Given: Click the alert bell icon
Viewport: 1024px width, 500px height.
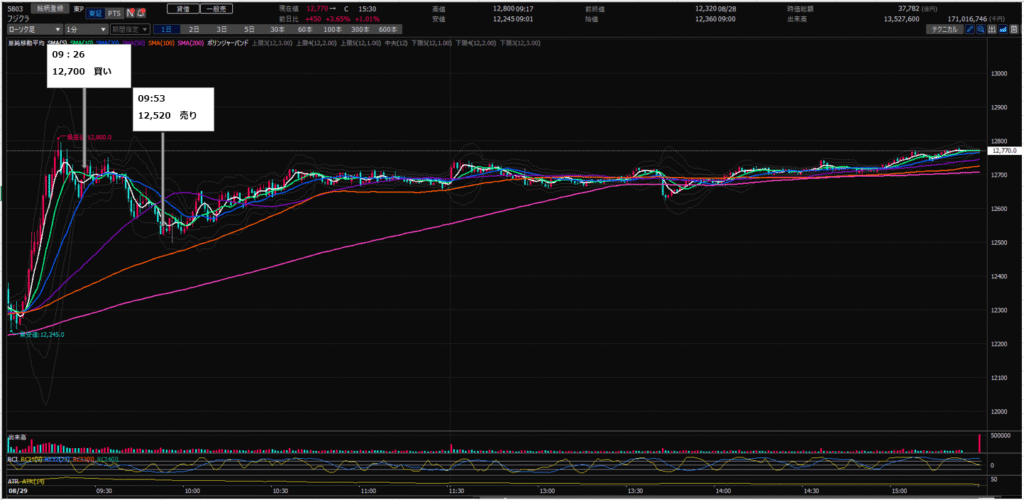Looking at the screenshot, I should pyautogui.click(x=140, y=13).
